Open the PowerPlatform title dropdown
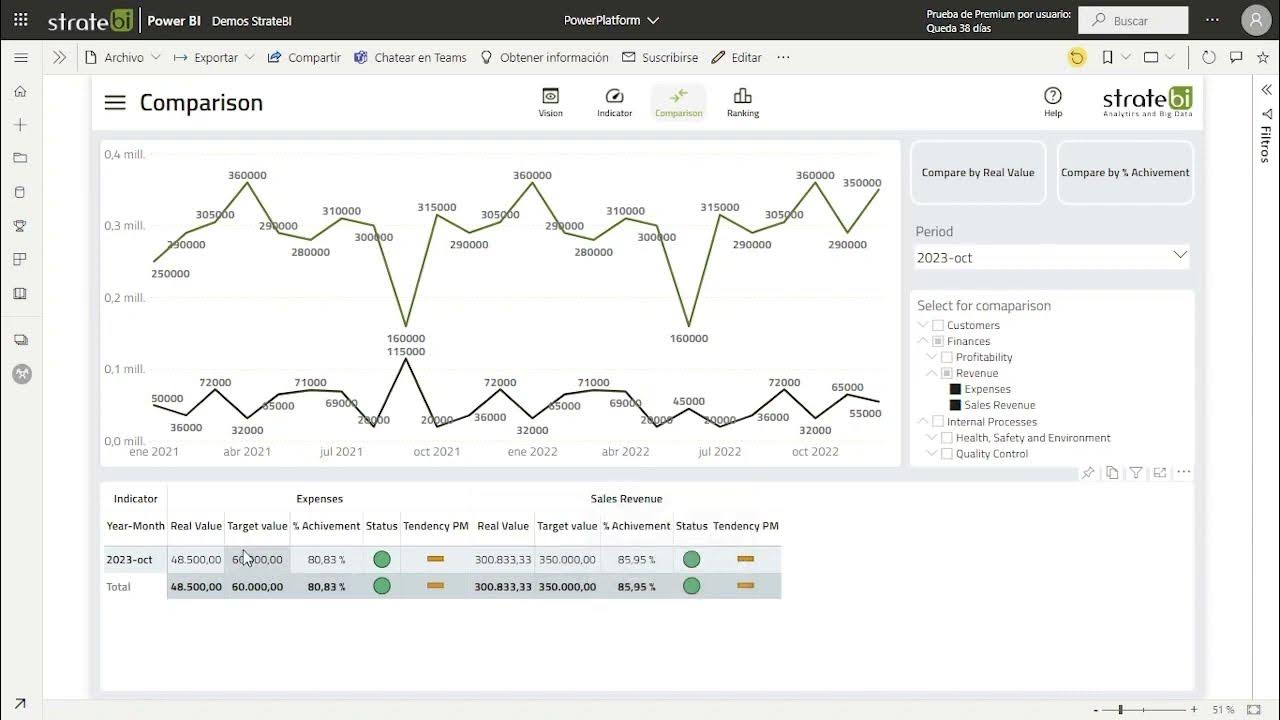 (611, 20)
